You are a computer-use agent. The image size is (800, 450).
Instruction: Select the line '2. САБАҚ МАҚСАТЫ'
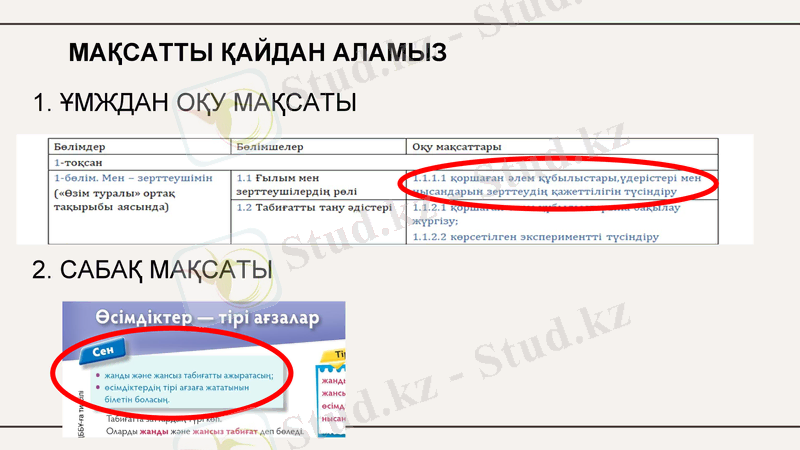(152, 269)
